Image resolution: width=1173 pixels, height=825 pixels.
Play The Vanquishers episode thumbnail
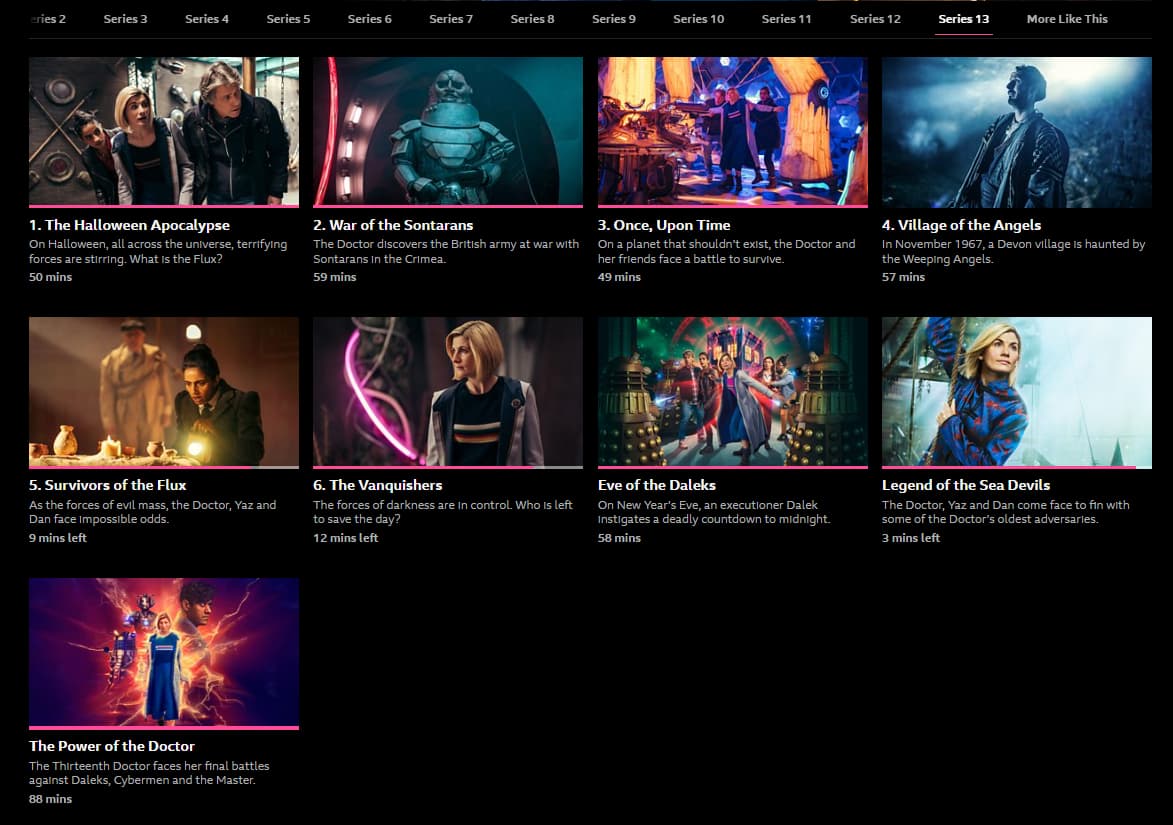pyautogui.click(x=447, y=391)
